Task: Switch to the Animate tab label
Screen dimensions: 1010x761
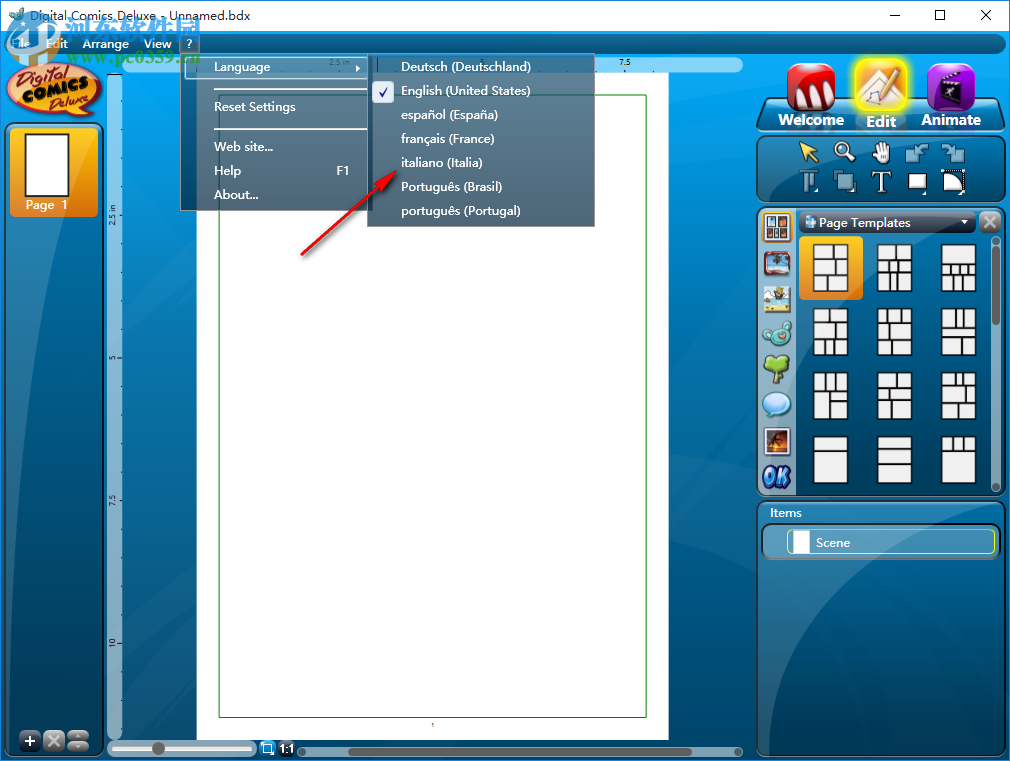Action: (x=951, y=120)
